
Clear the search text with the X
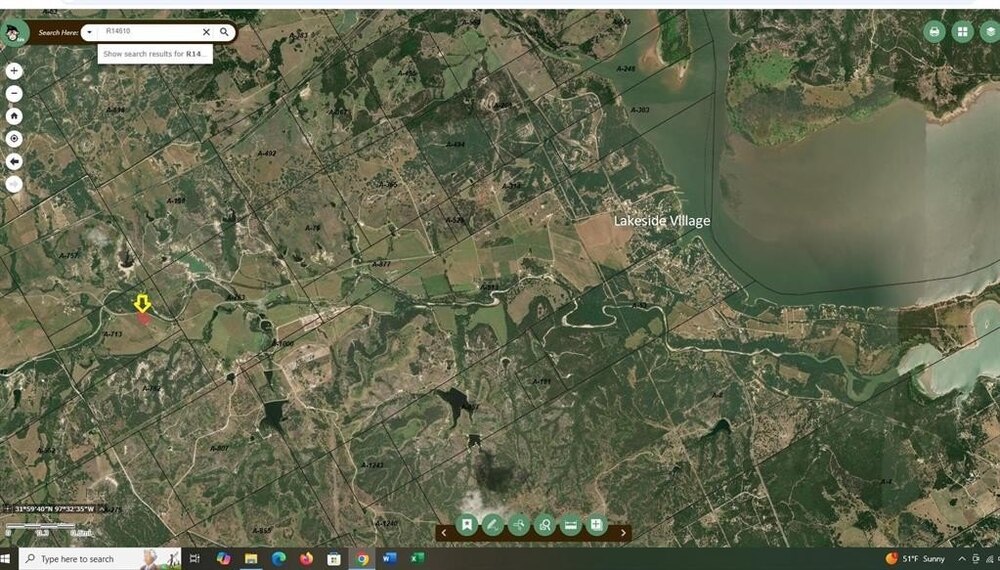point(207,32)
